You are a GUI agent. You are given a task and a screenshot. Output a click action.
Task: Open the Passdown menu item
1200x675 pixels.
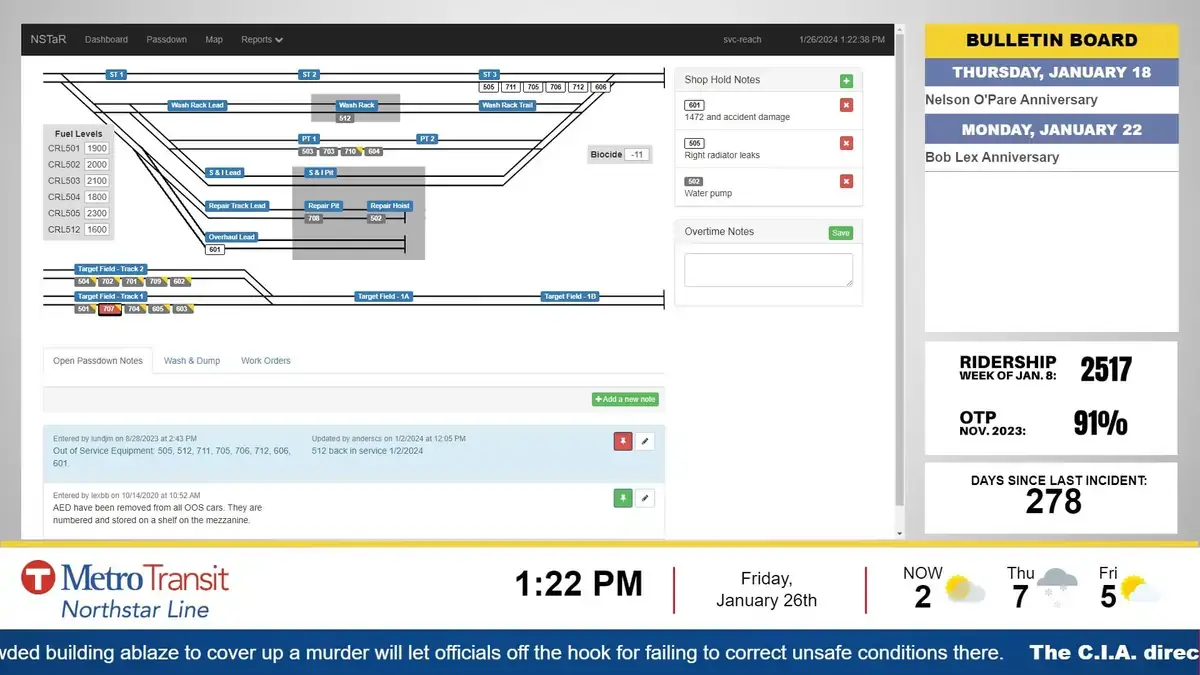click(166, 40)
